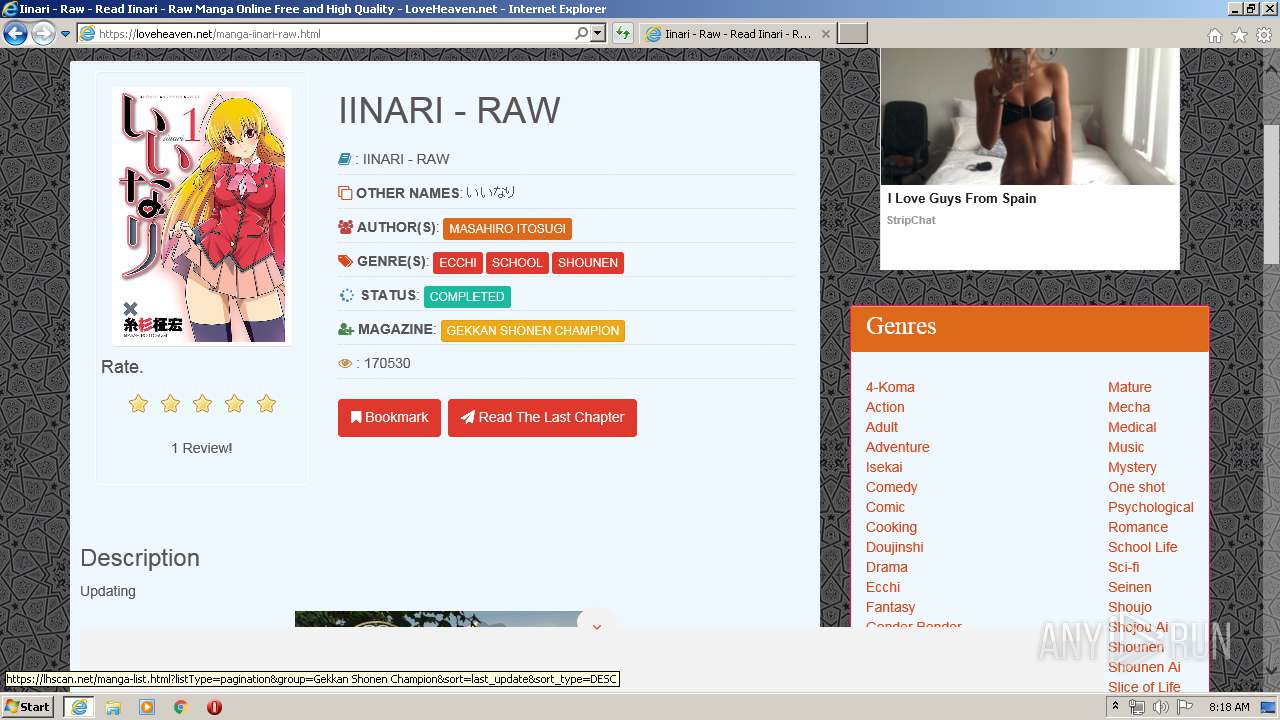Open the Action genre link
The height and width of the screenshot is (720, 1280).
[885, 407]
